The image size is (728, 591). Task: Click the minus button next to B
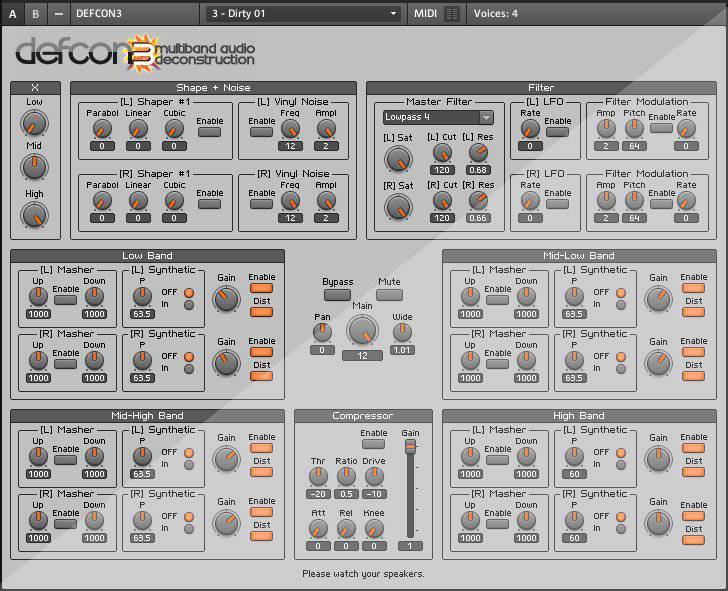point(59,14)
